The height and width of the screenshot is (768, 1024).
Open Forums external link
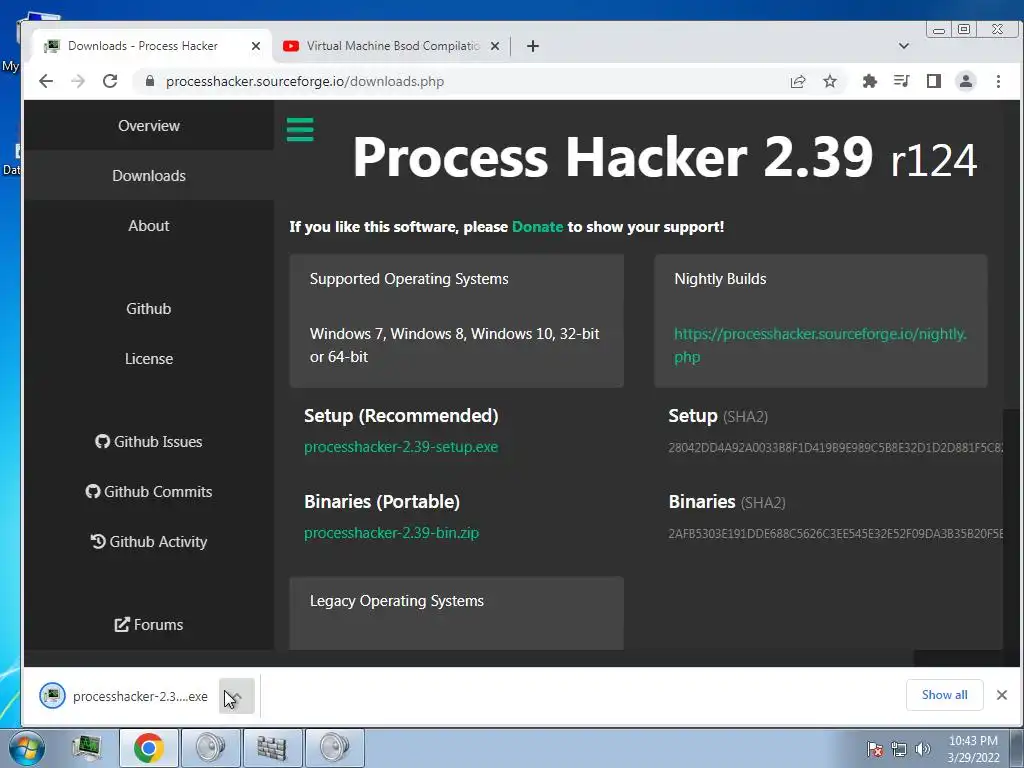tap(149, 624)
